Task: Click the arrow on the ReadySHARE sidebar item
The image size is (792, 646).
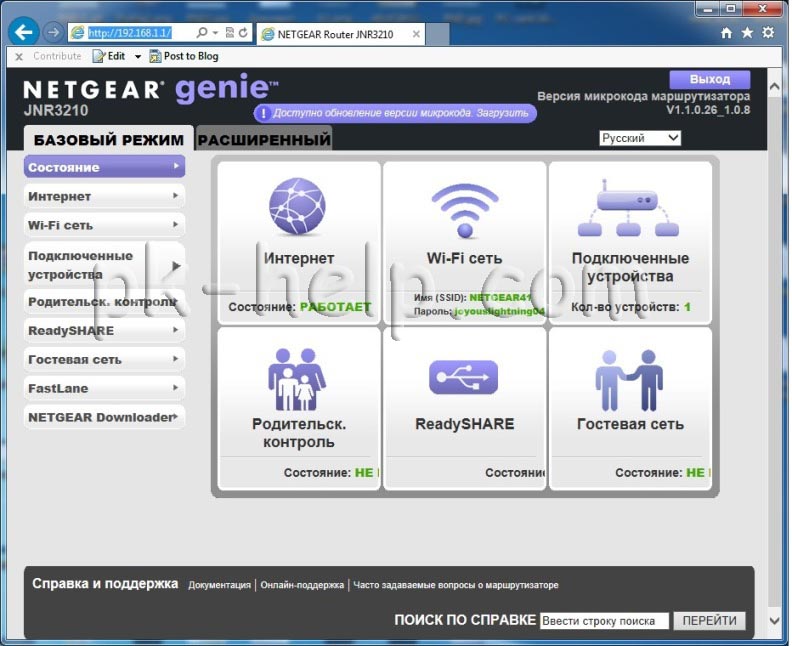Action: [x=175, y=330]
